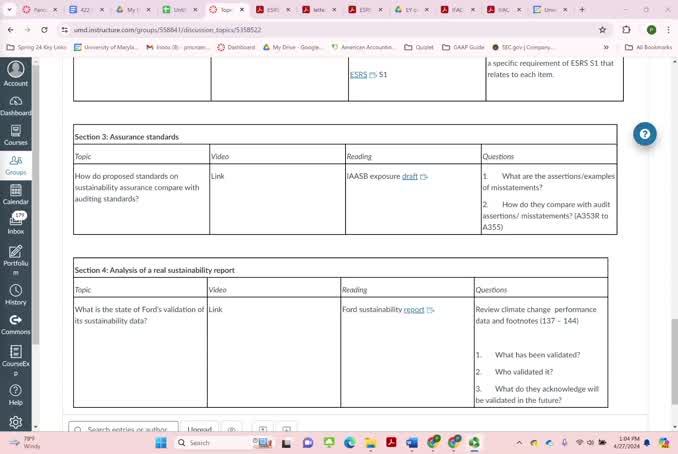Focus the Search entries or author field
The width and height of the screenshot is (678, 454).
pos(125,429)
